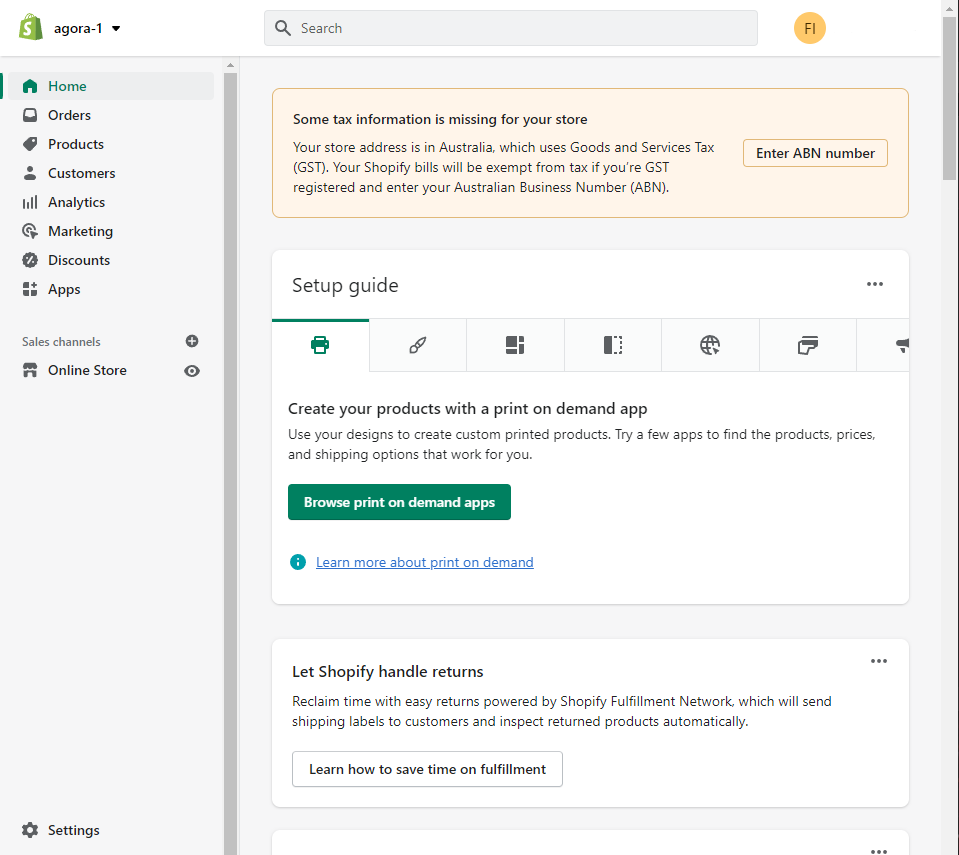959x855 pixels.
Task: Open Analytics in the sidebar
Action: (x=76, y=202)
